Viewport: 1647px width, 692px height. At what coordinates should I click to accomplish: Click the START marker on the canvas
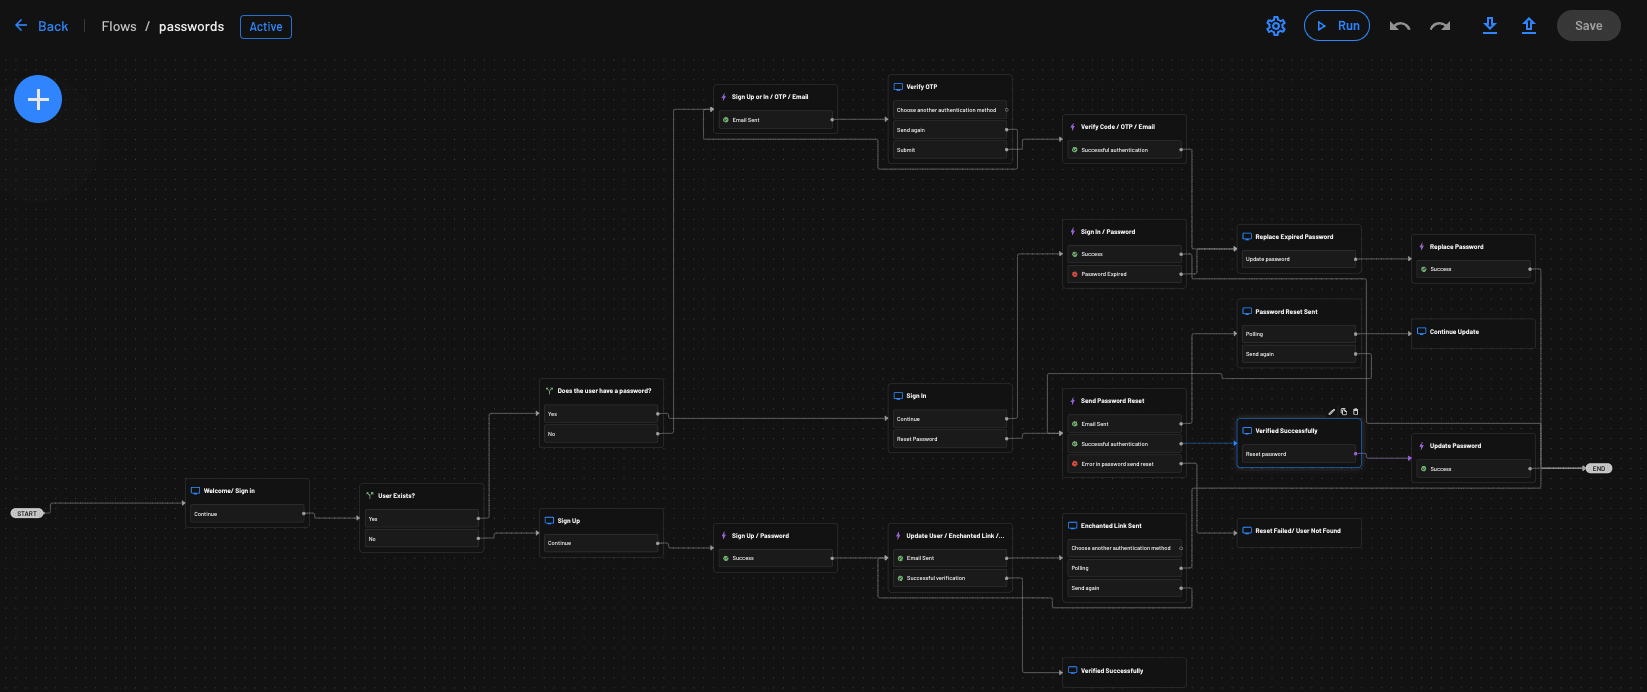(x=27, y=513)
